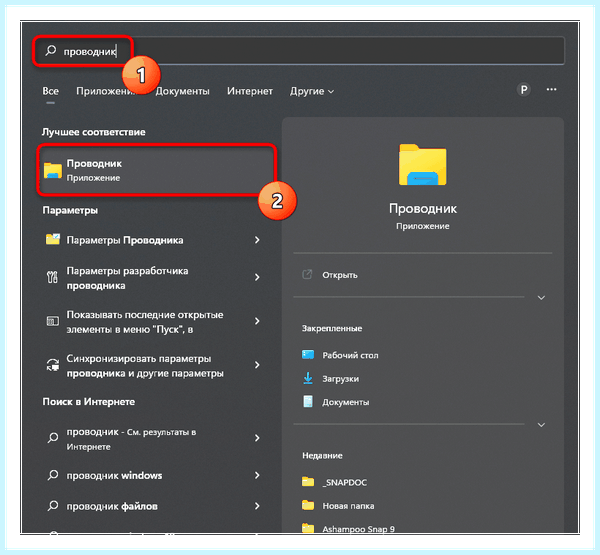
Task: Open the Другие dropdown filter
Action: (311, 91)
